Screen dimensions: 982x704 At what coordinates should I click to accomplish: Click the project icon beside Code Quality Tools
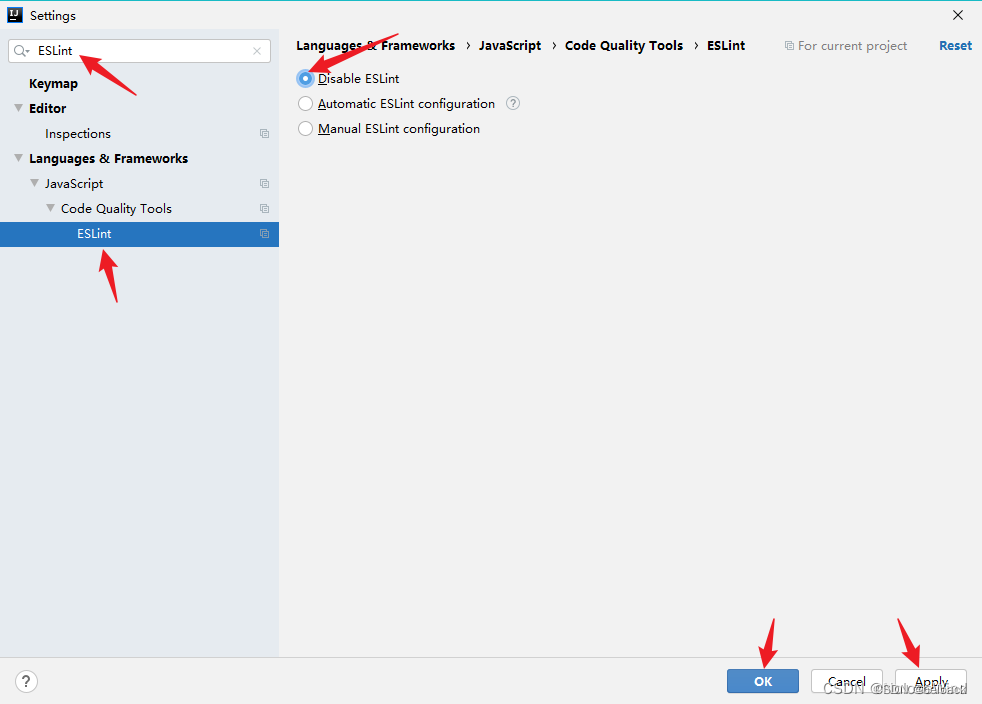(264, 209)
